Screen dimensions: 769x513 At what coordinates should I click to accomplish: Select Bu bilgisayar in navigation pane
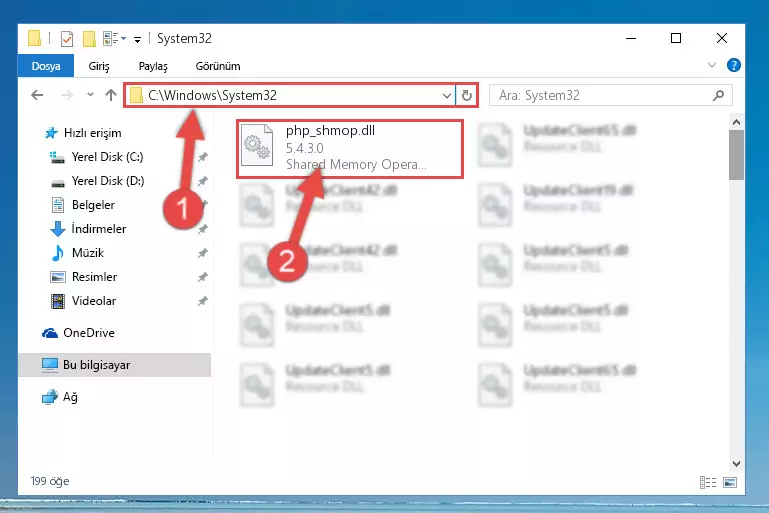pos(114,365)
